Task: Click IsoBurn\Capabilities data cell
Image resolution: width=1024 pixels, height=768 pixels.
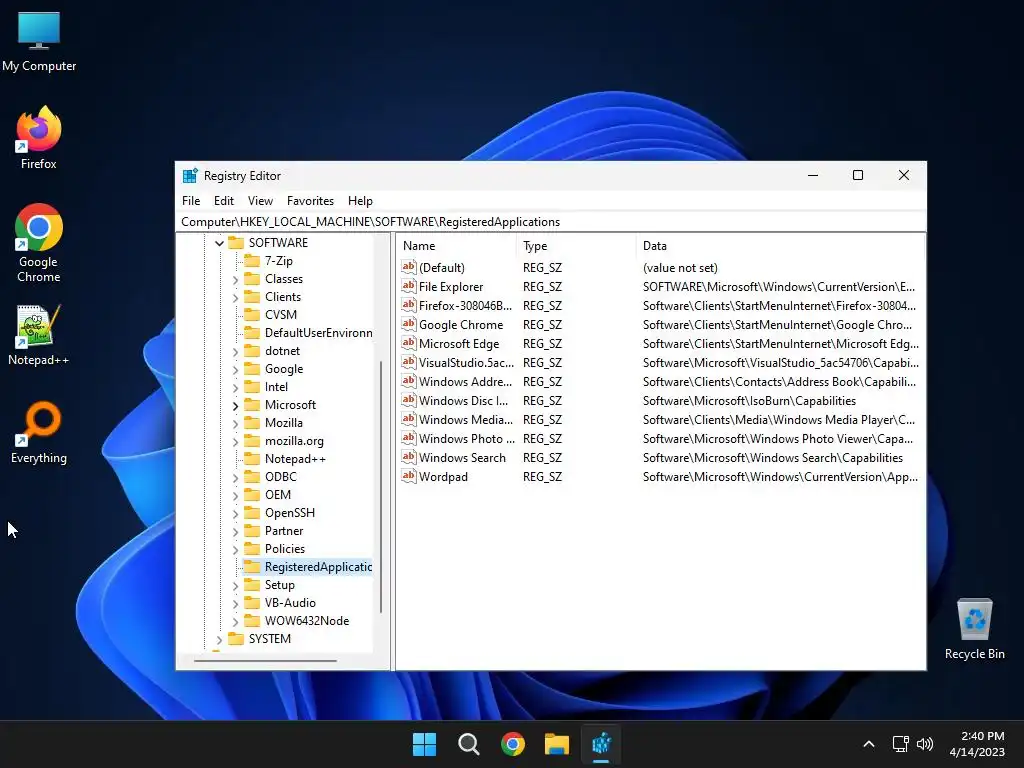Action: pos(749,400)
